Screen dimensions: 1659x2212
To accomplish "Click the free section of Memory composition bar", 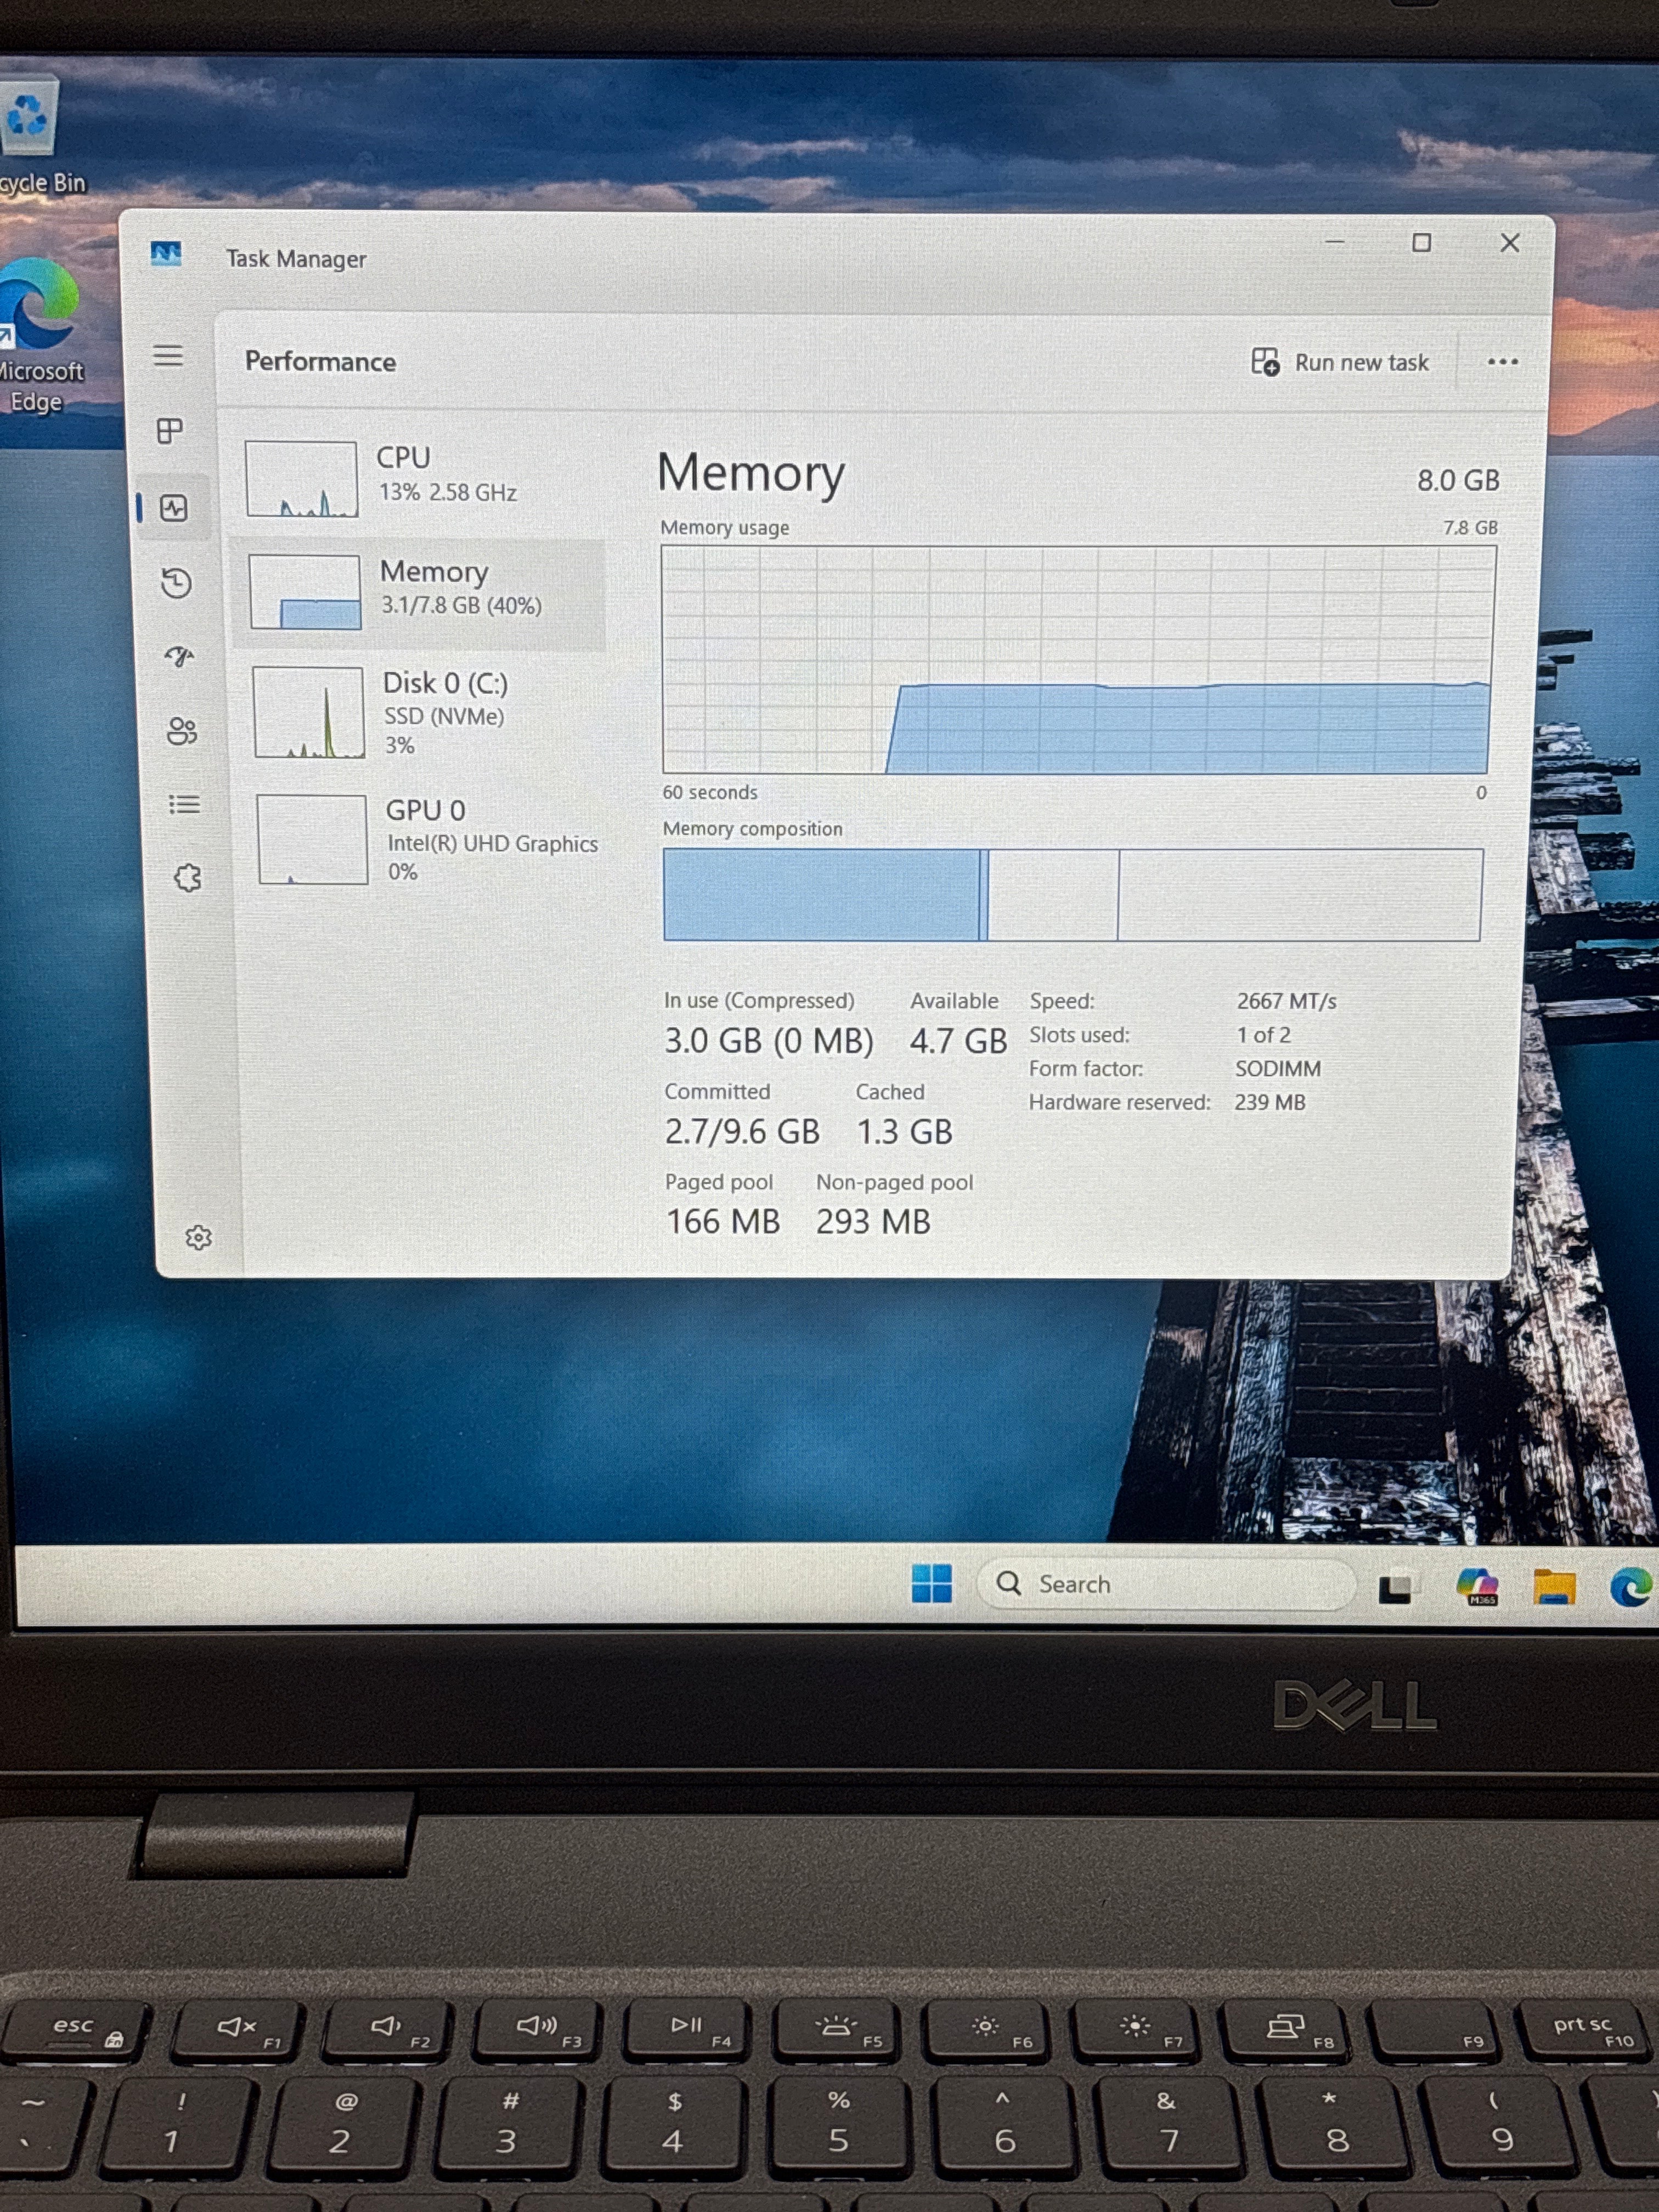I will (1299, 895).
